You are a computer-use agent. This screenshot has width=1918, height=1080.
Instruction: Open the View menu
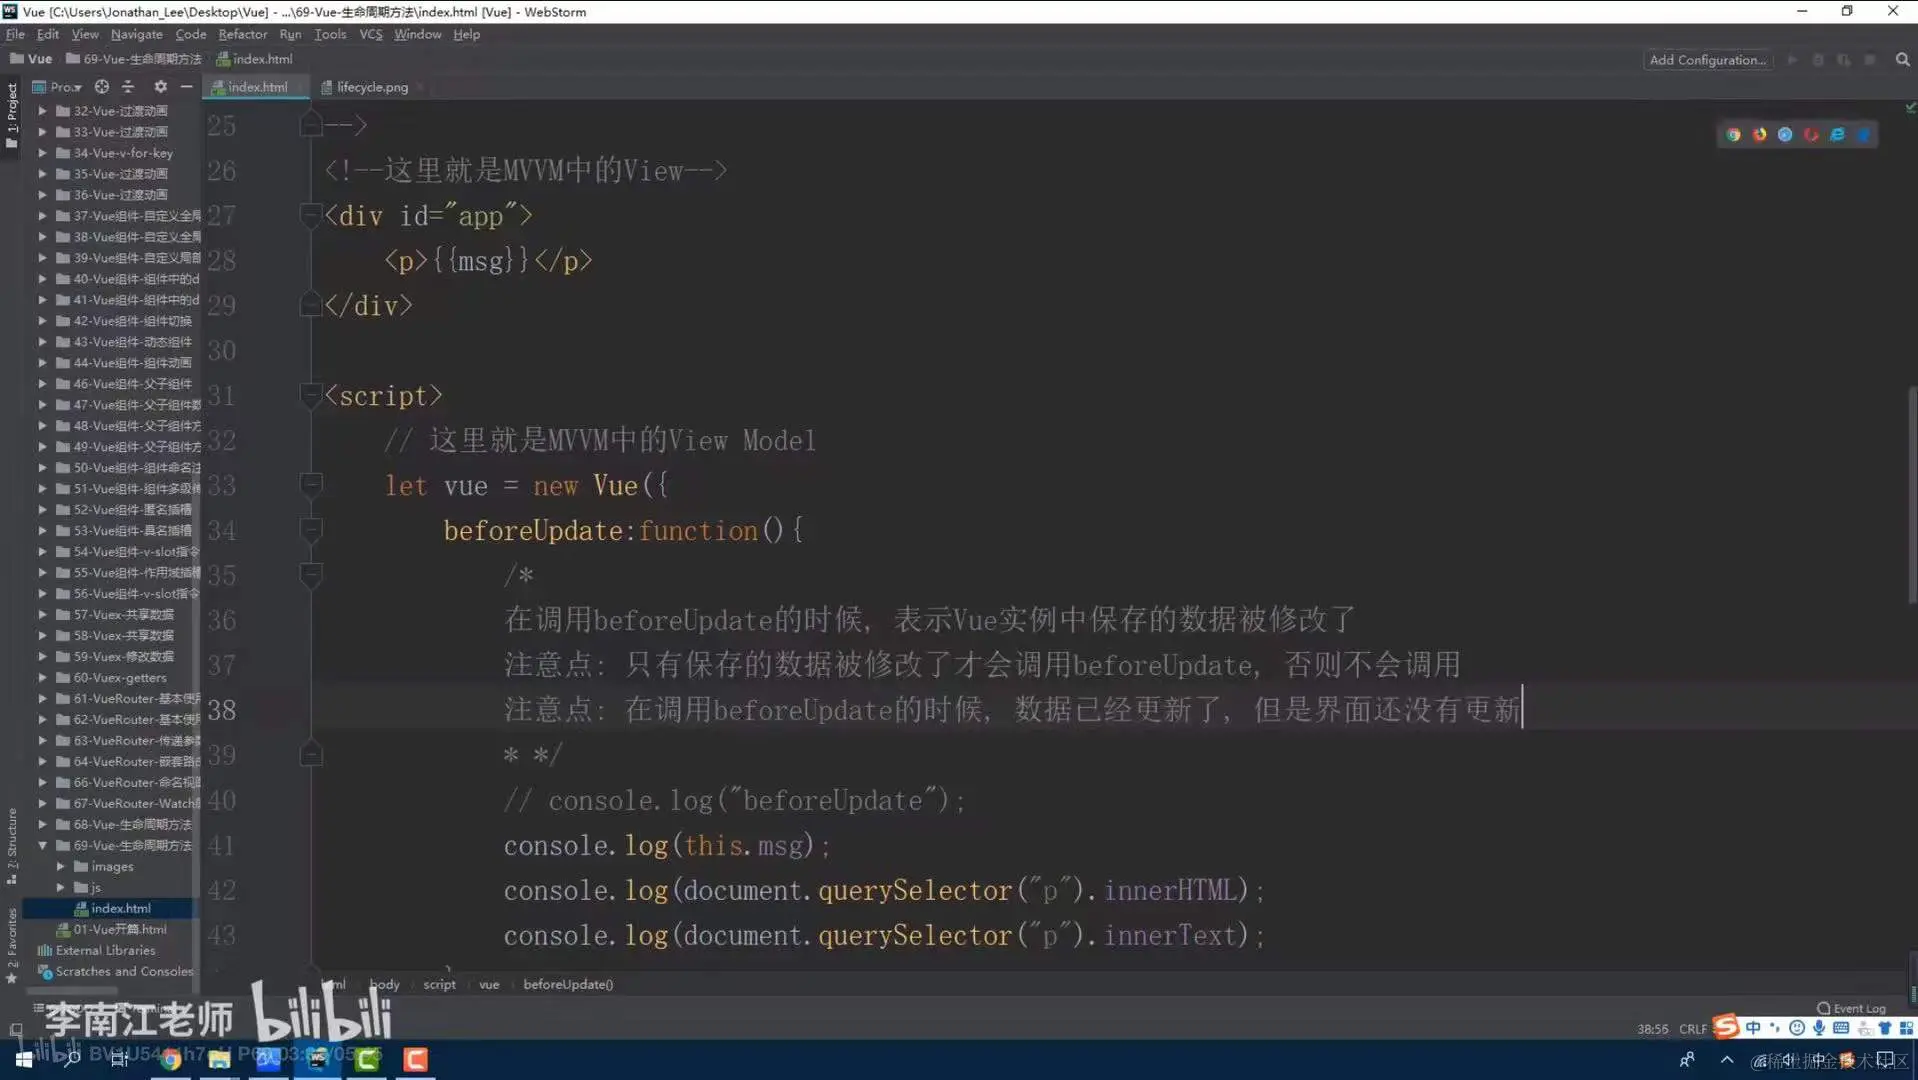84,34
